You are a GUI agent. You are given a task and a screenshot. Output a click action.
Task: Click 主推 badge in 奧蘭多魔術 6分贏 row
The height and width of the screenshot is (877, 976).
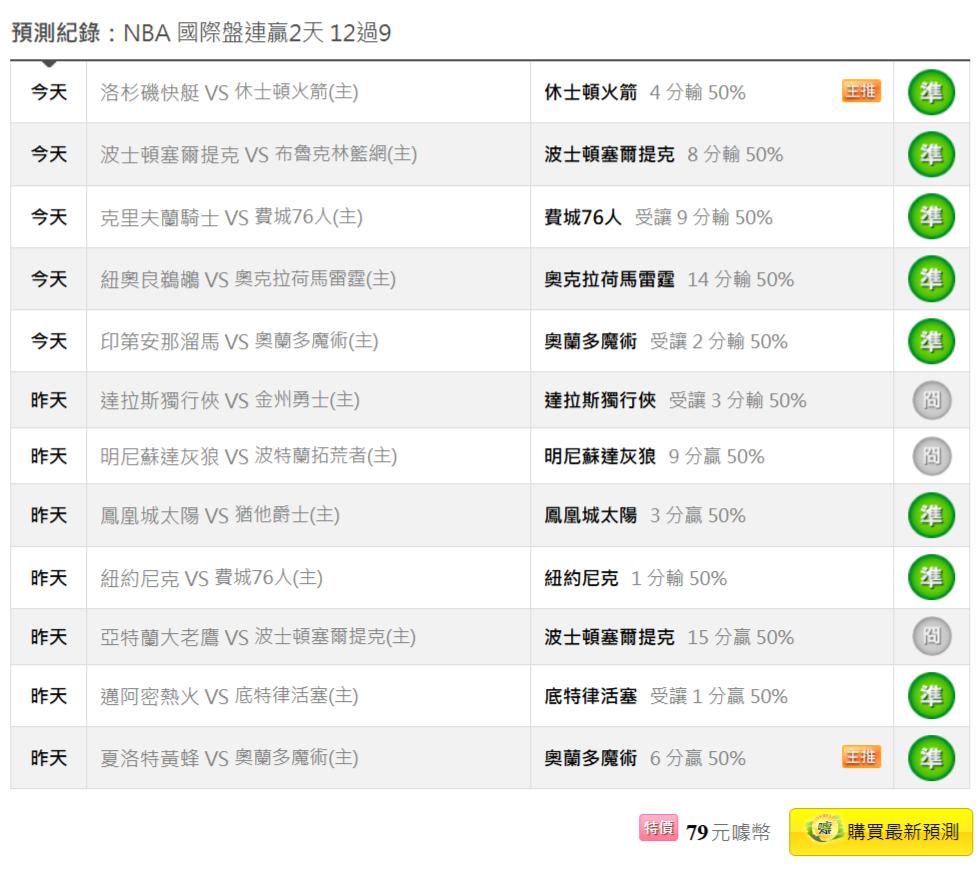click(x=861, y=757)
